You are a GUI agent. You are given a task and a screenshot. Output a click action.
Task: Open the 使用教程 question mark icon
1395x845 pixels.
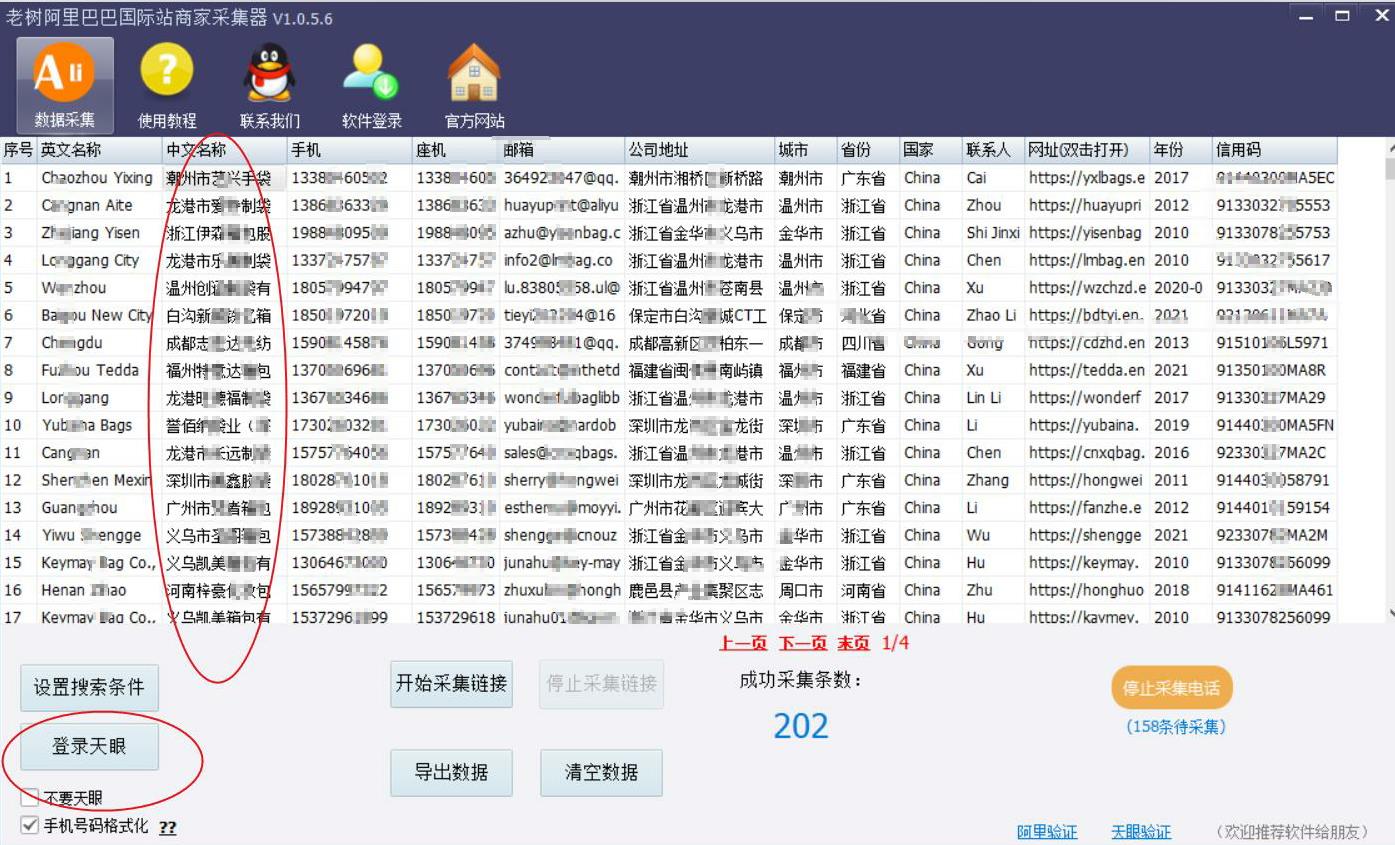click(x=167, y=85)
